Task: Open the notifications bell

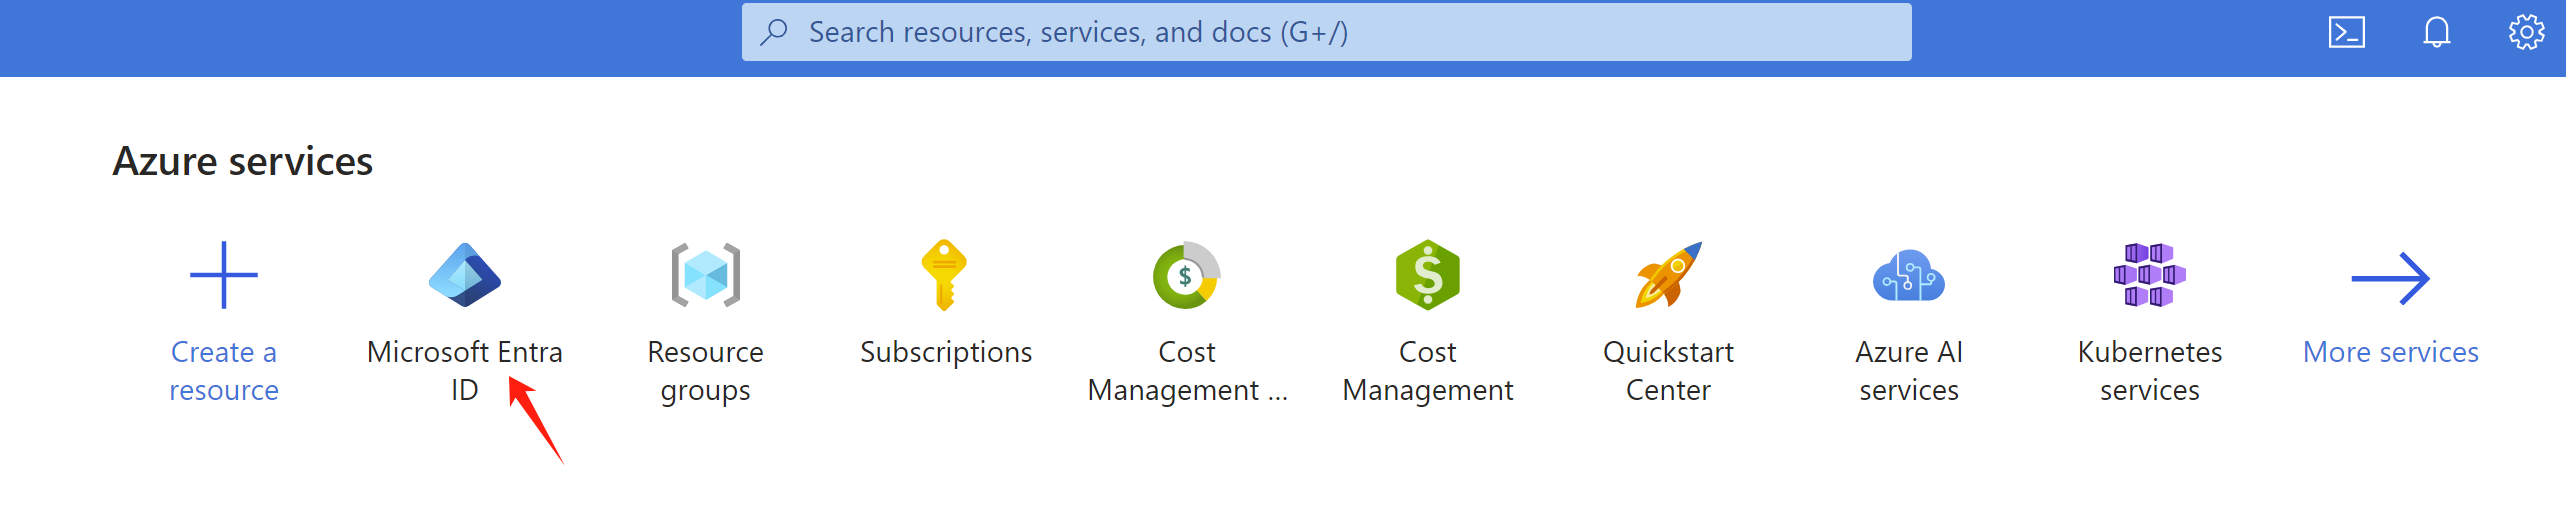Action: coord(2436,32)
